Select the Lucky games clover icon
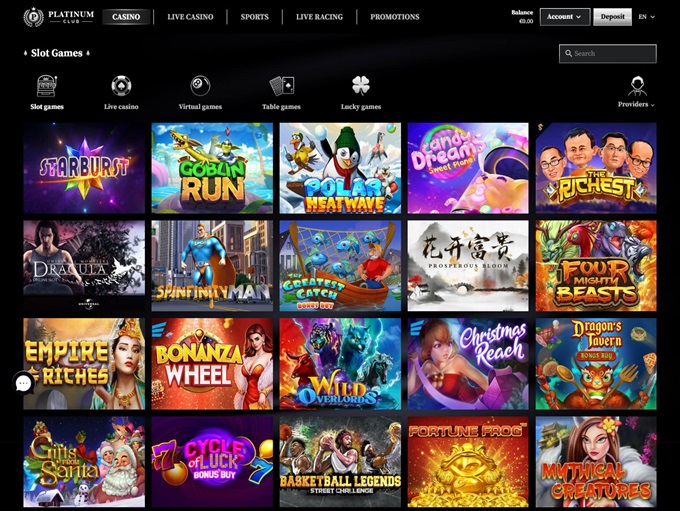Screen dimensions: 680x511 (360, 85)
